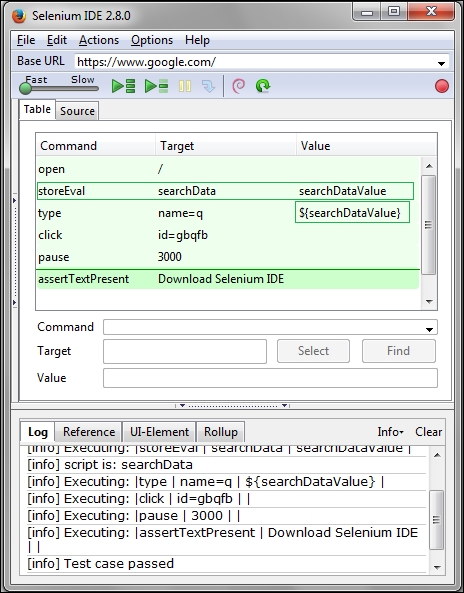Focus the Target input field
Screen dimensions: 464x593
(185, 351)
